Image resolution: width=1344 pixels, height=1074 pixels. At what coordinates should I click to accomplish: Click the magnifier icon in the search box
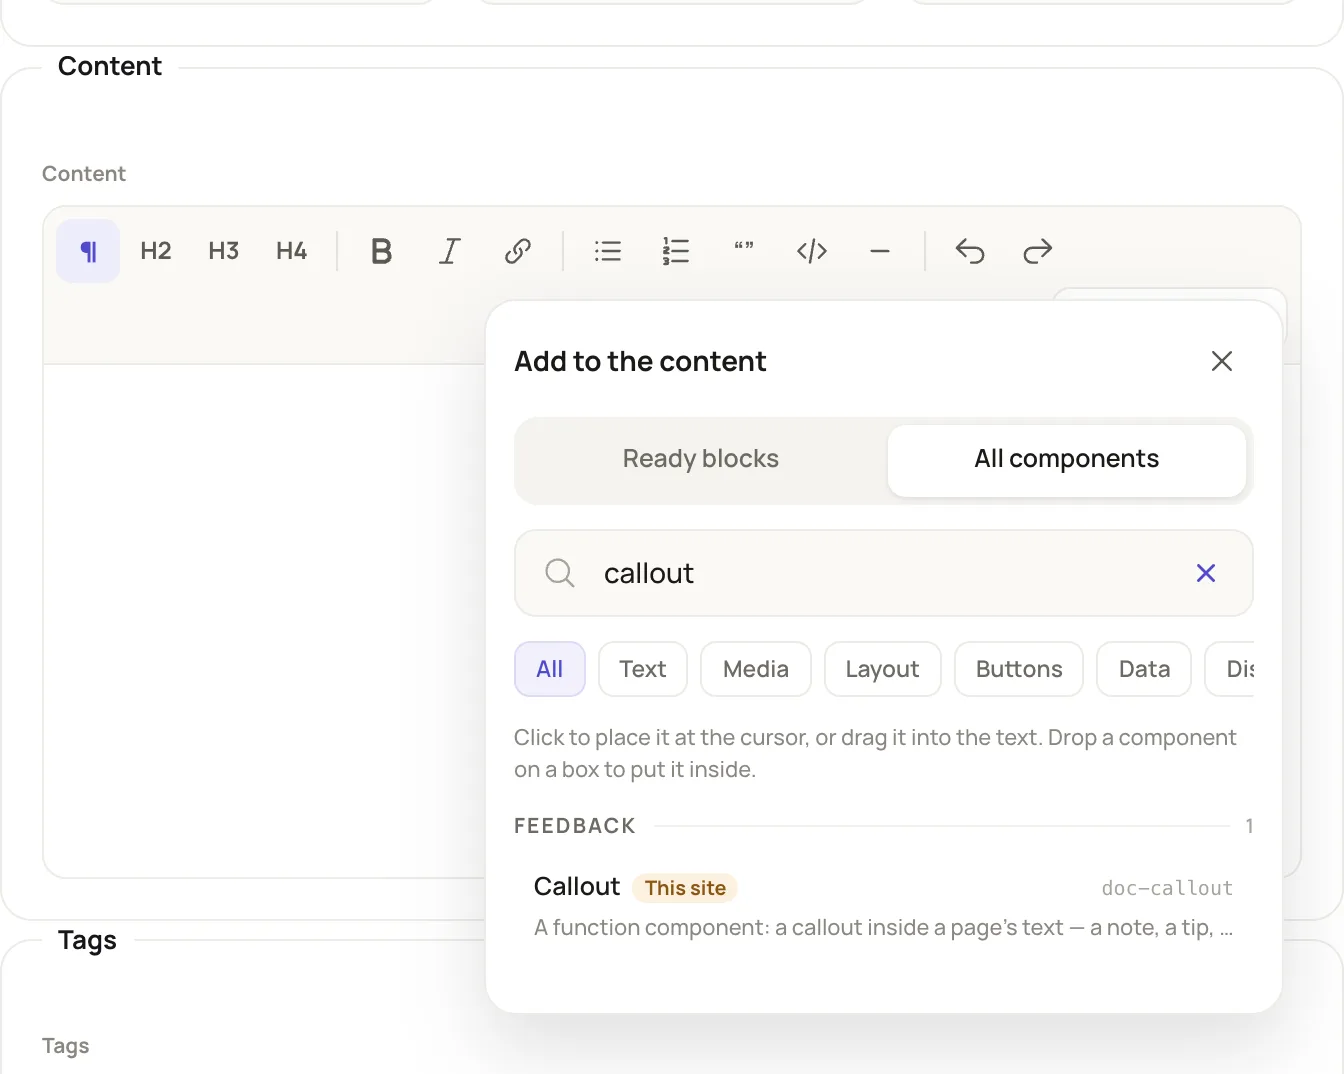pyautogui.click(x=560, y=573)
